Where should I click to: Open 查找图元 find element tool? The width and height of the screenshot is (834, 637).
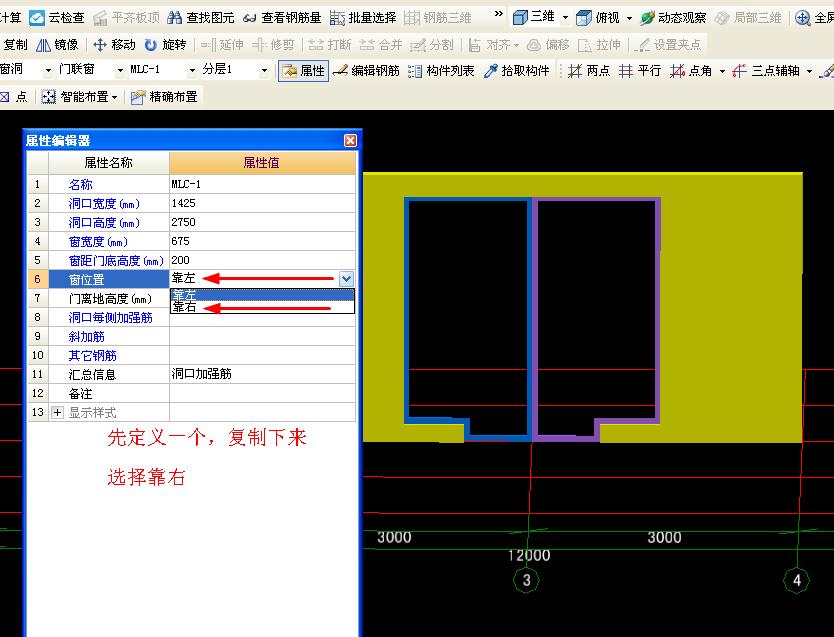click(x=203, y=18)
